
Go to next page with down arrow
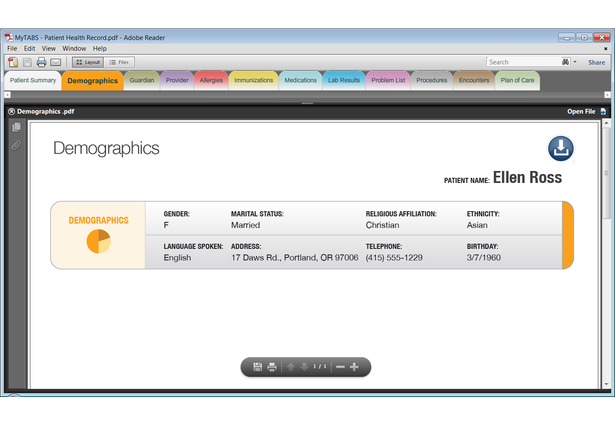click(x=304, y=367)
